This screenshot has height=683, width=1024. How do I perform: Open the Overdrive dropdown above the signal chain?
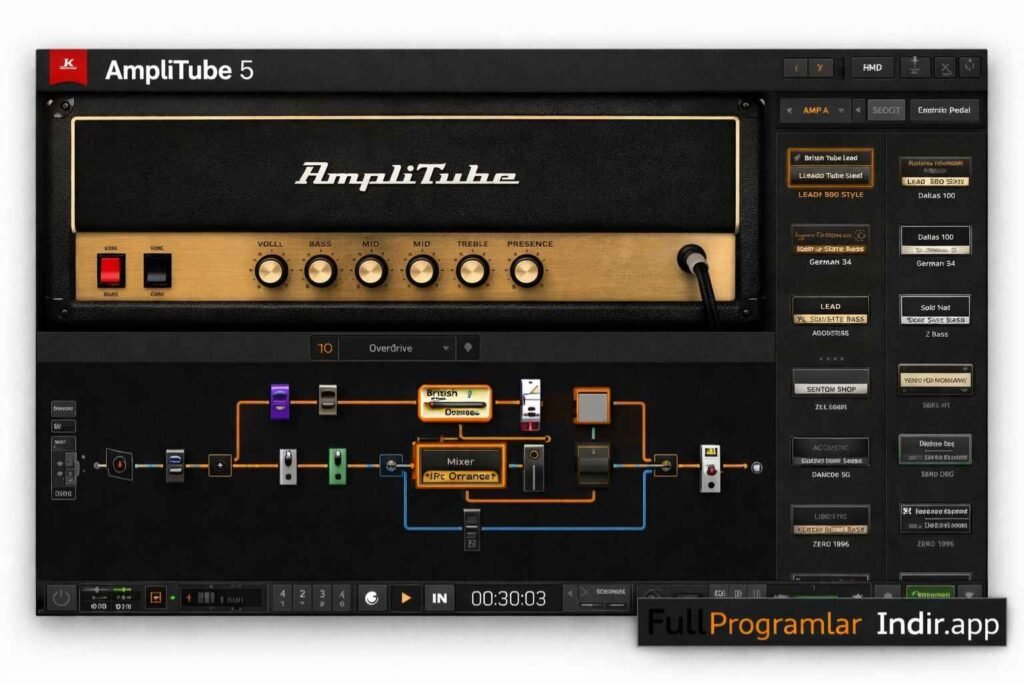[x=398, y=347]
